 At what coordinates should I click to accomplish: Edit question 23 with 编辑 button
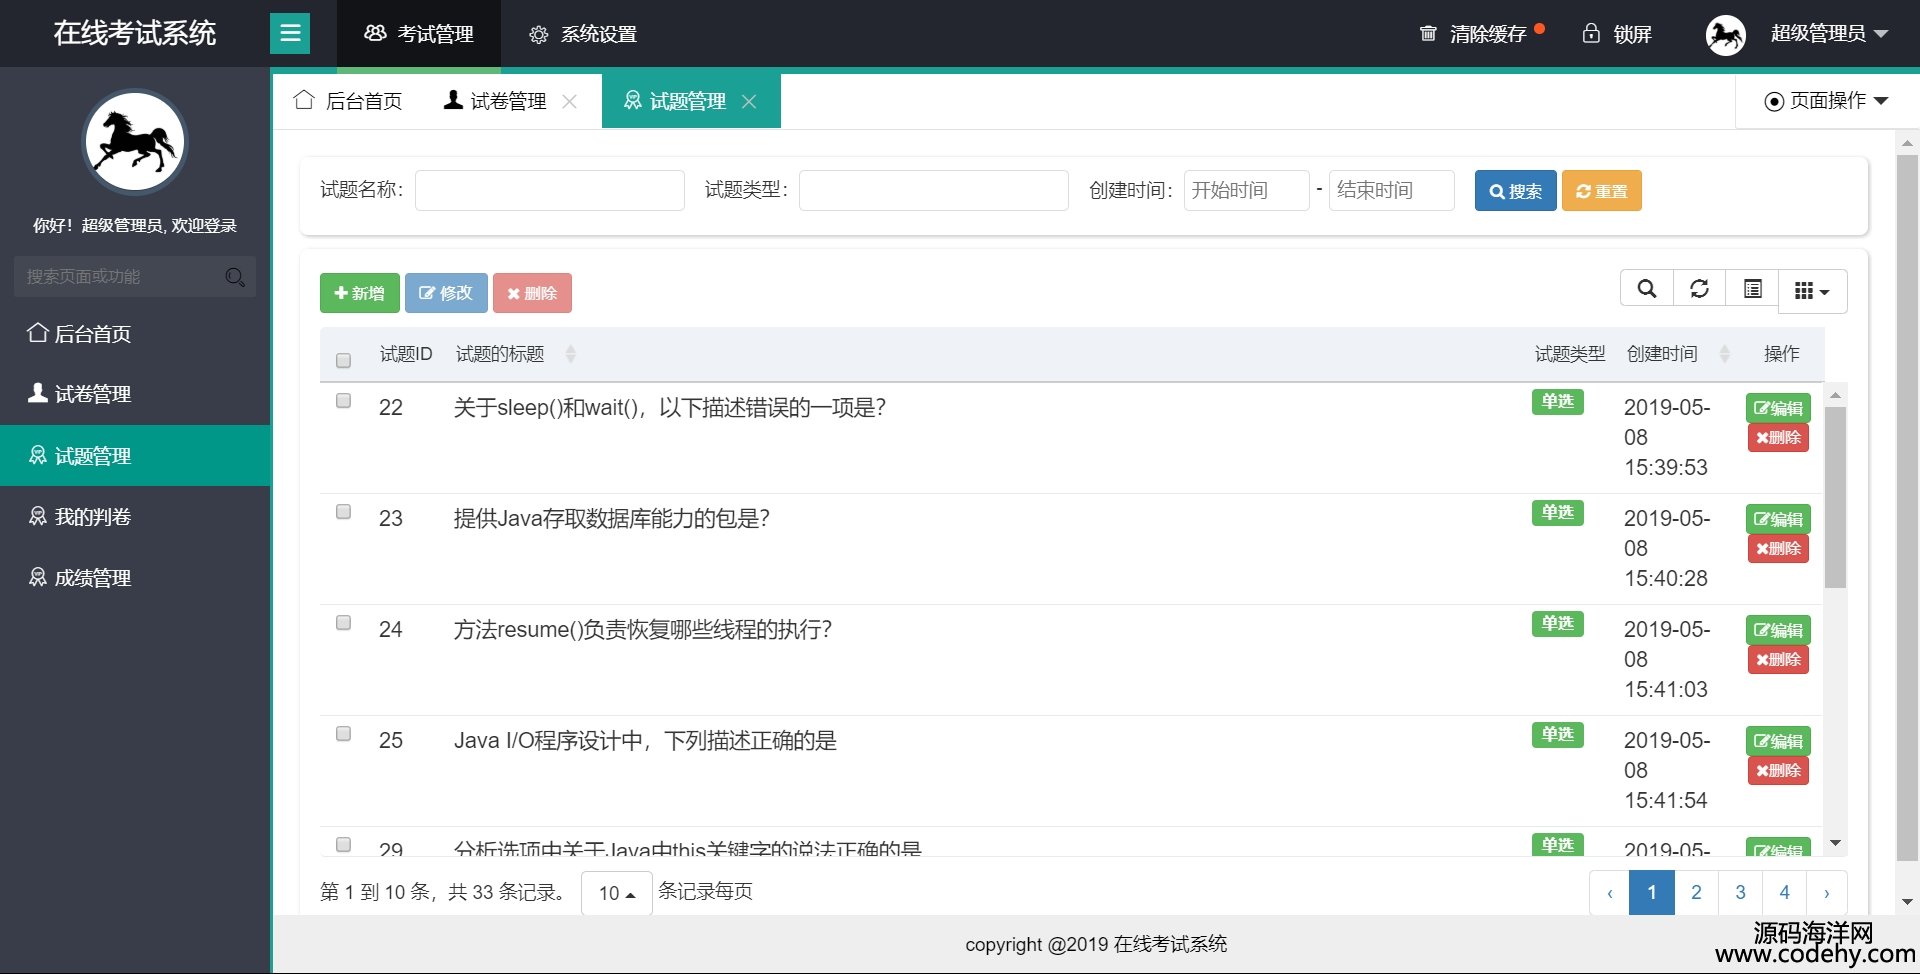[x=1778, y=519]
